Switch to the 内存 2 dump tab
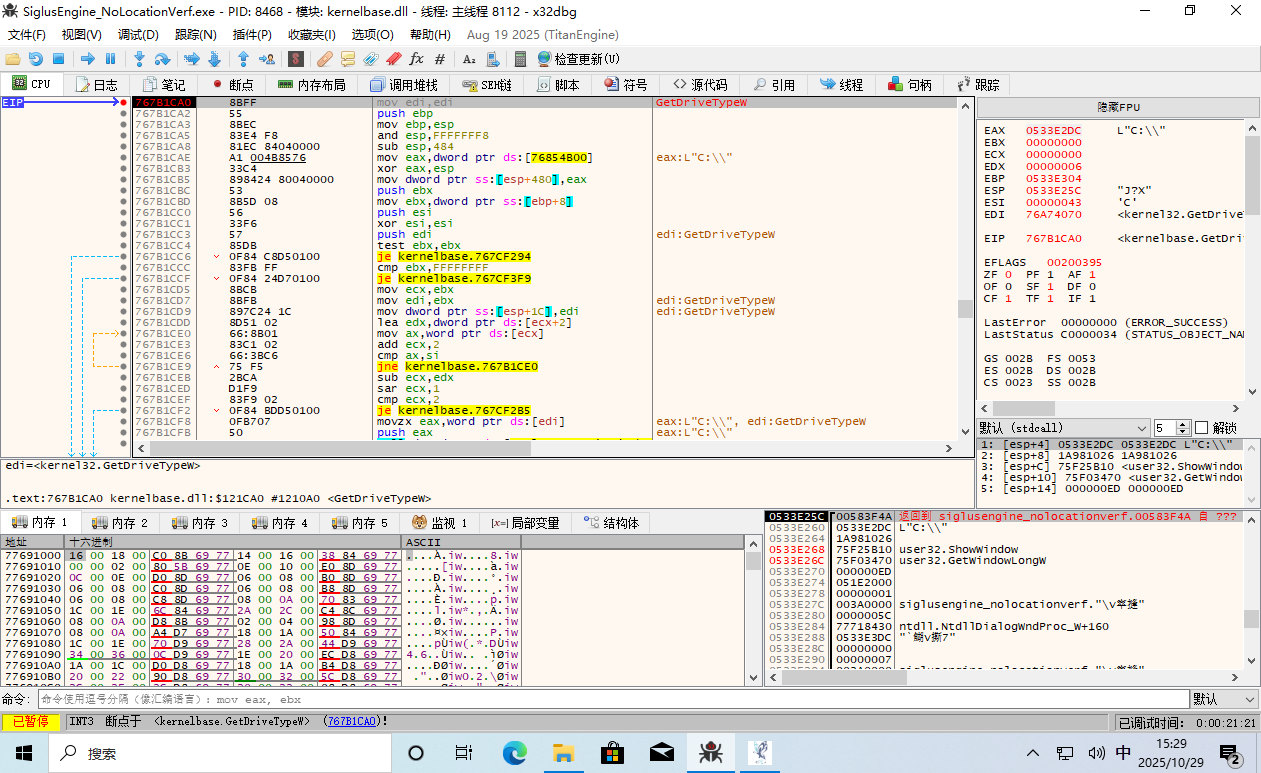This screenshot has width=1261, height=773. (121, 523)
